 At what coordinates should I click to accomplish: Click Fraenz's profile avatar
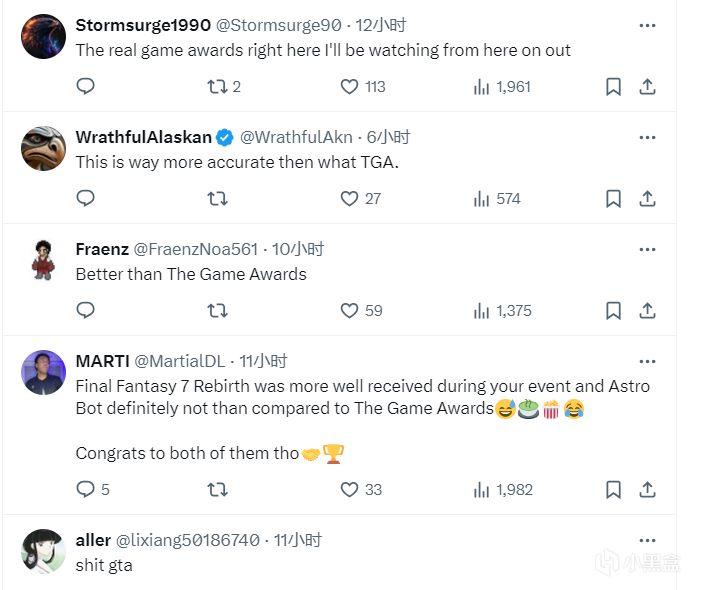tap(43, 260)
